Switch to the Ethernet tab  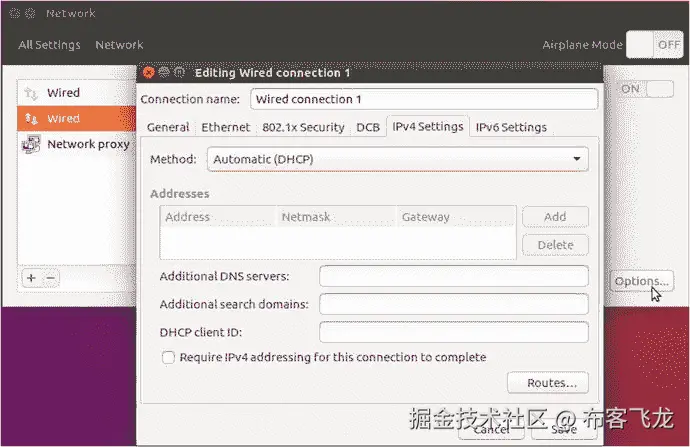click(x=225, y=127)
